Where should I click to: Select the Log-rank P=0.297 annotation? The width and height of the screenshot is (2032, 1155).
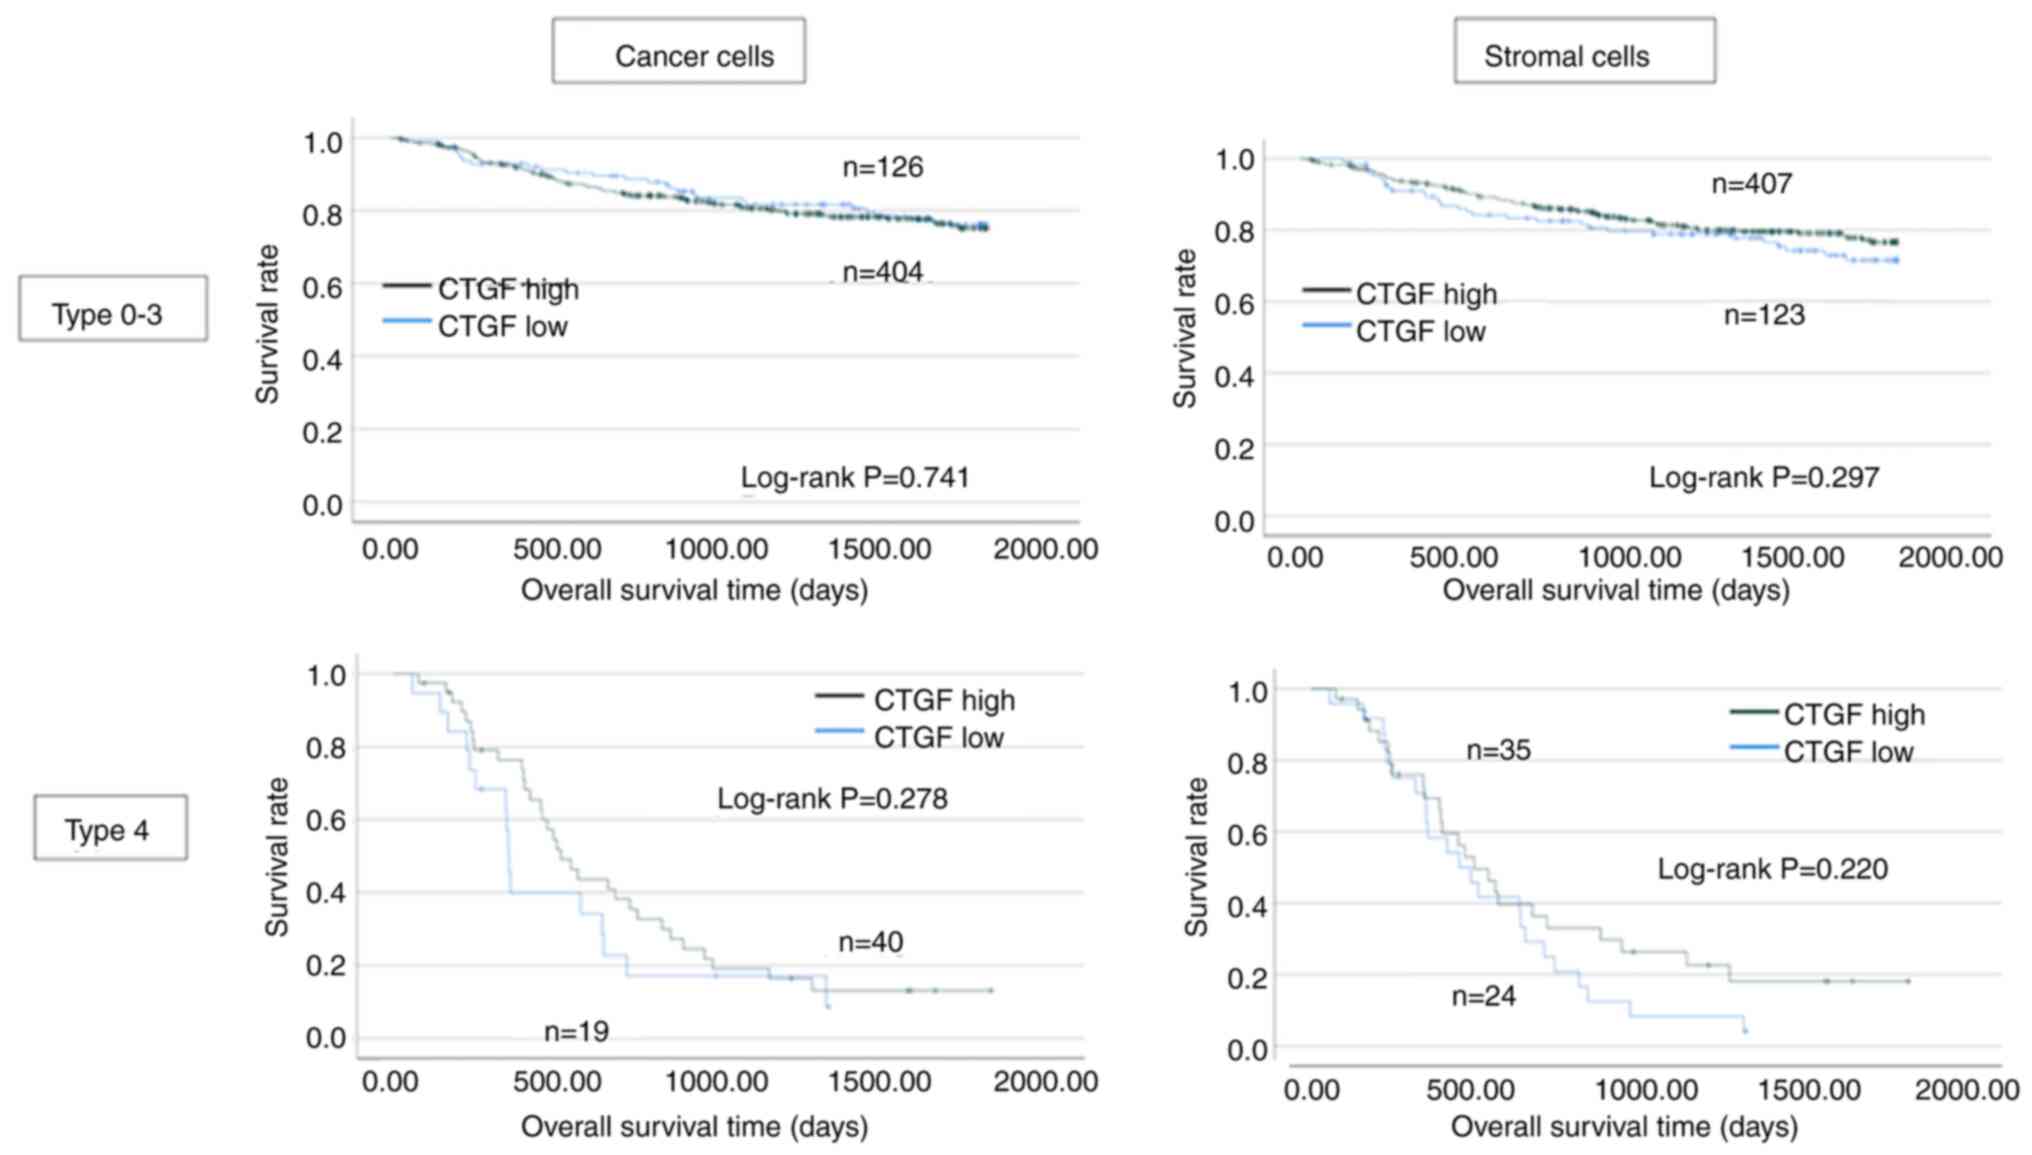click(1764, 478)
